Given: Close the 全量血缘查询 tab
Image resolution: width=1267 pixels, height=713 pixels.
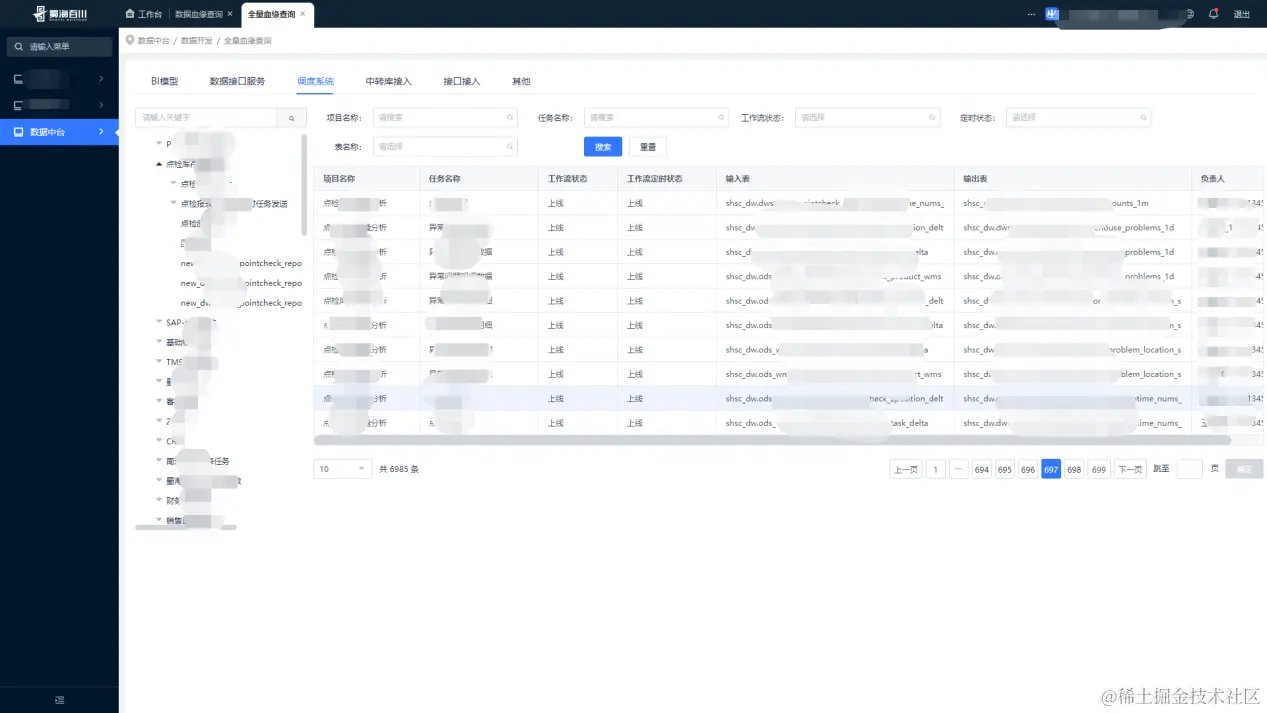Looking at the screenshot, I should [x=303, y=14].
